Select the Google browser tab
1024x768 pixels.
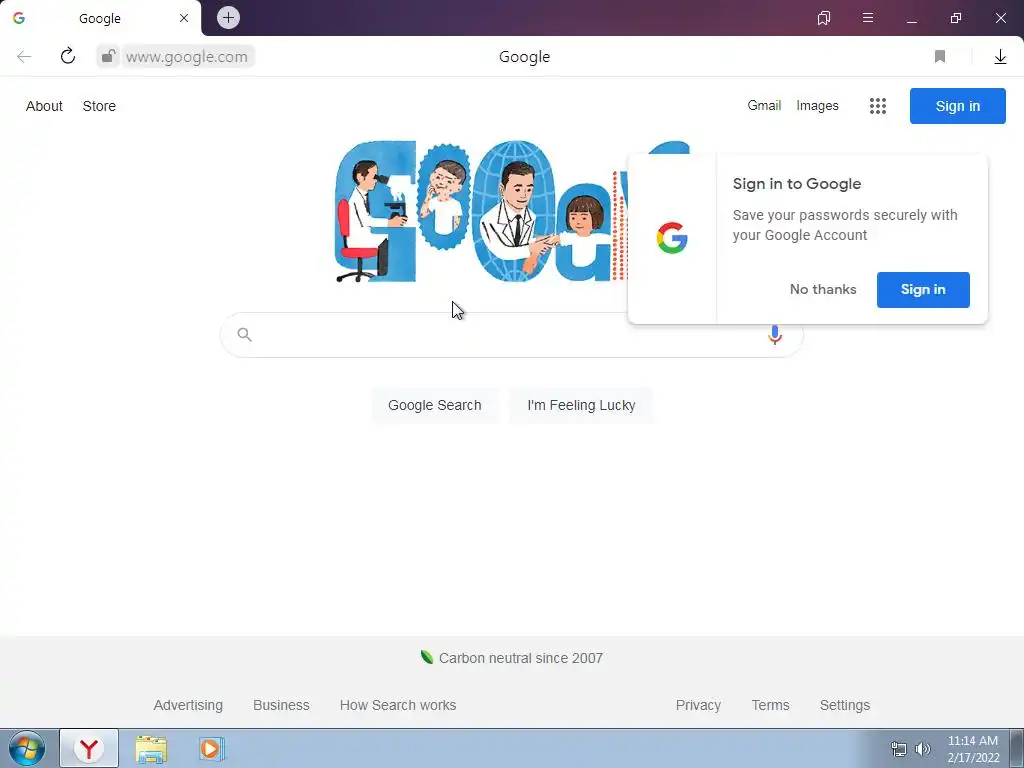click(101, 18)
